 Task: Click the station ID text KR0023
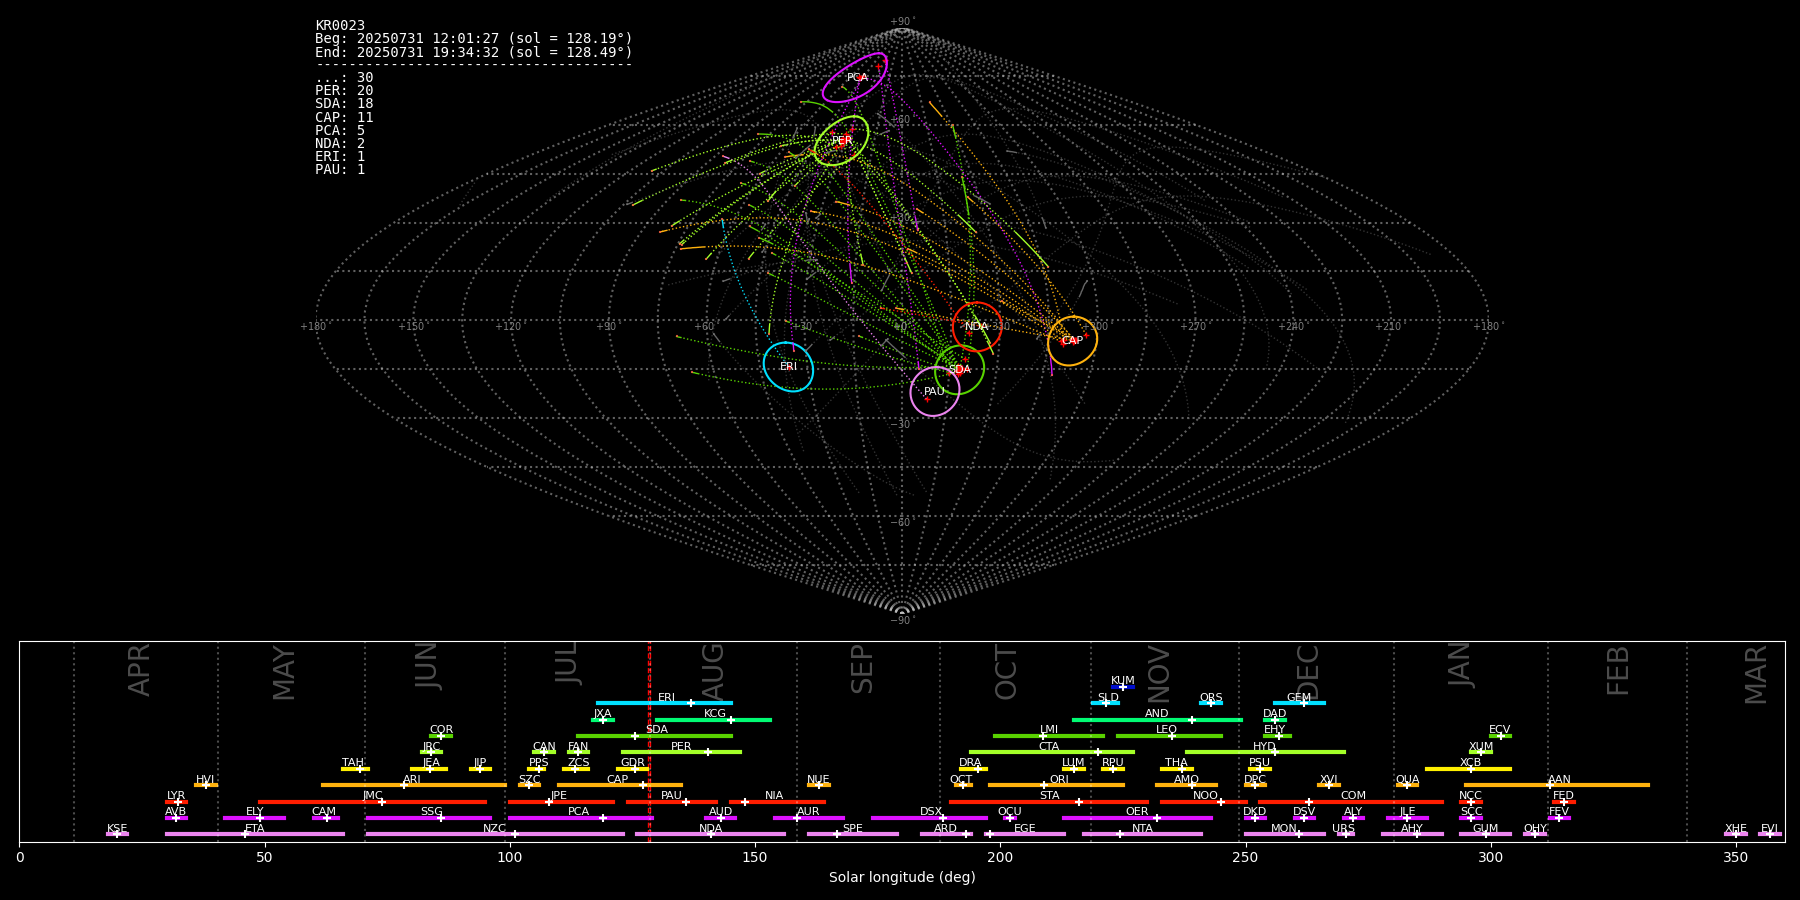coord(340,25)
